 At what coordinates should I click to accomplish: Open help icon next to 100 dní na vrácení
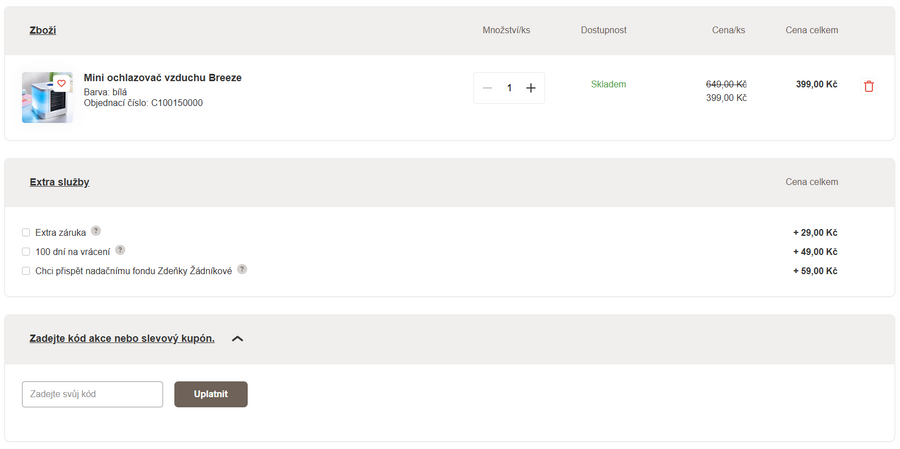[x=120, y=250]
